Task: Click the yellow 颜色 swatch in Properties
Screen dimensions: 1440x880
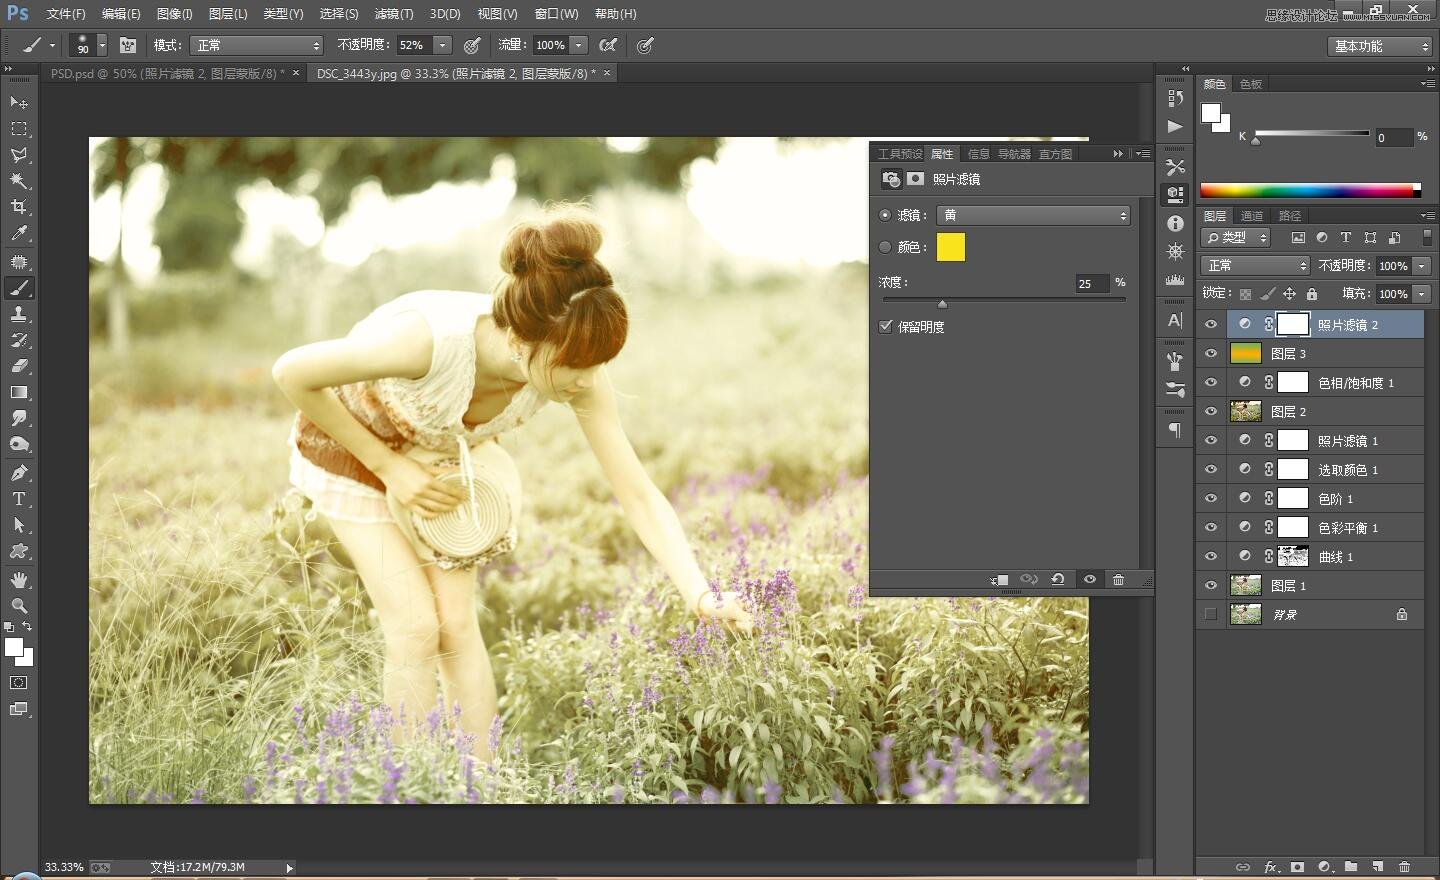Action: coord(950,247)
